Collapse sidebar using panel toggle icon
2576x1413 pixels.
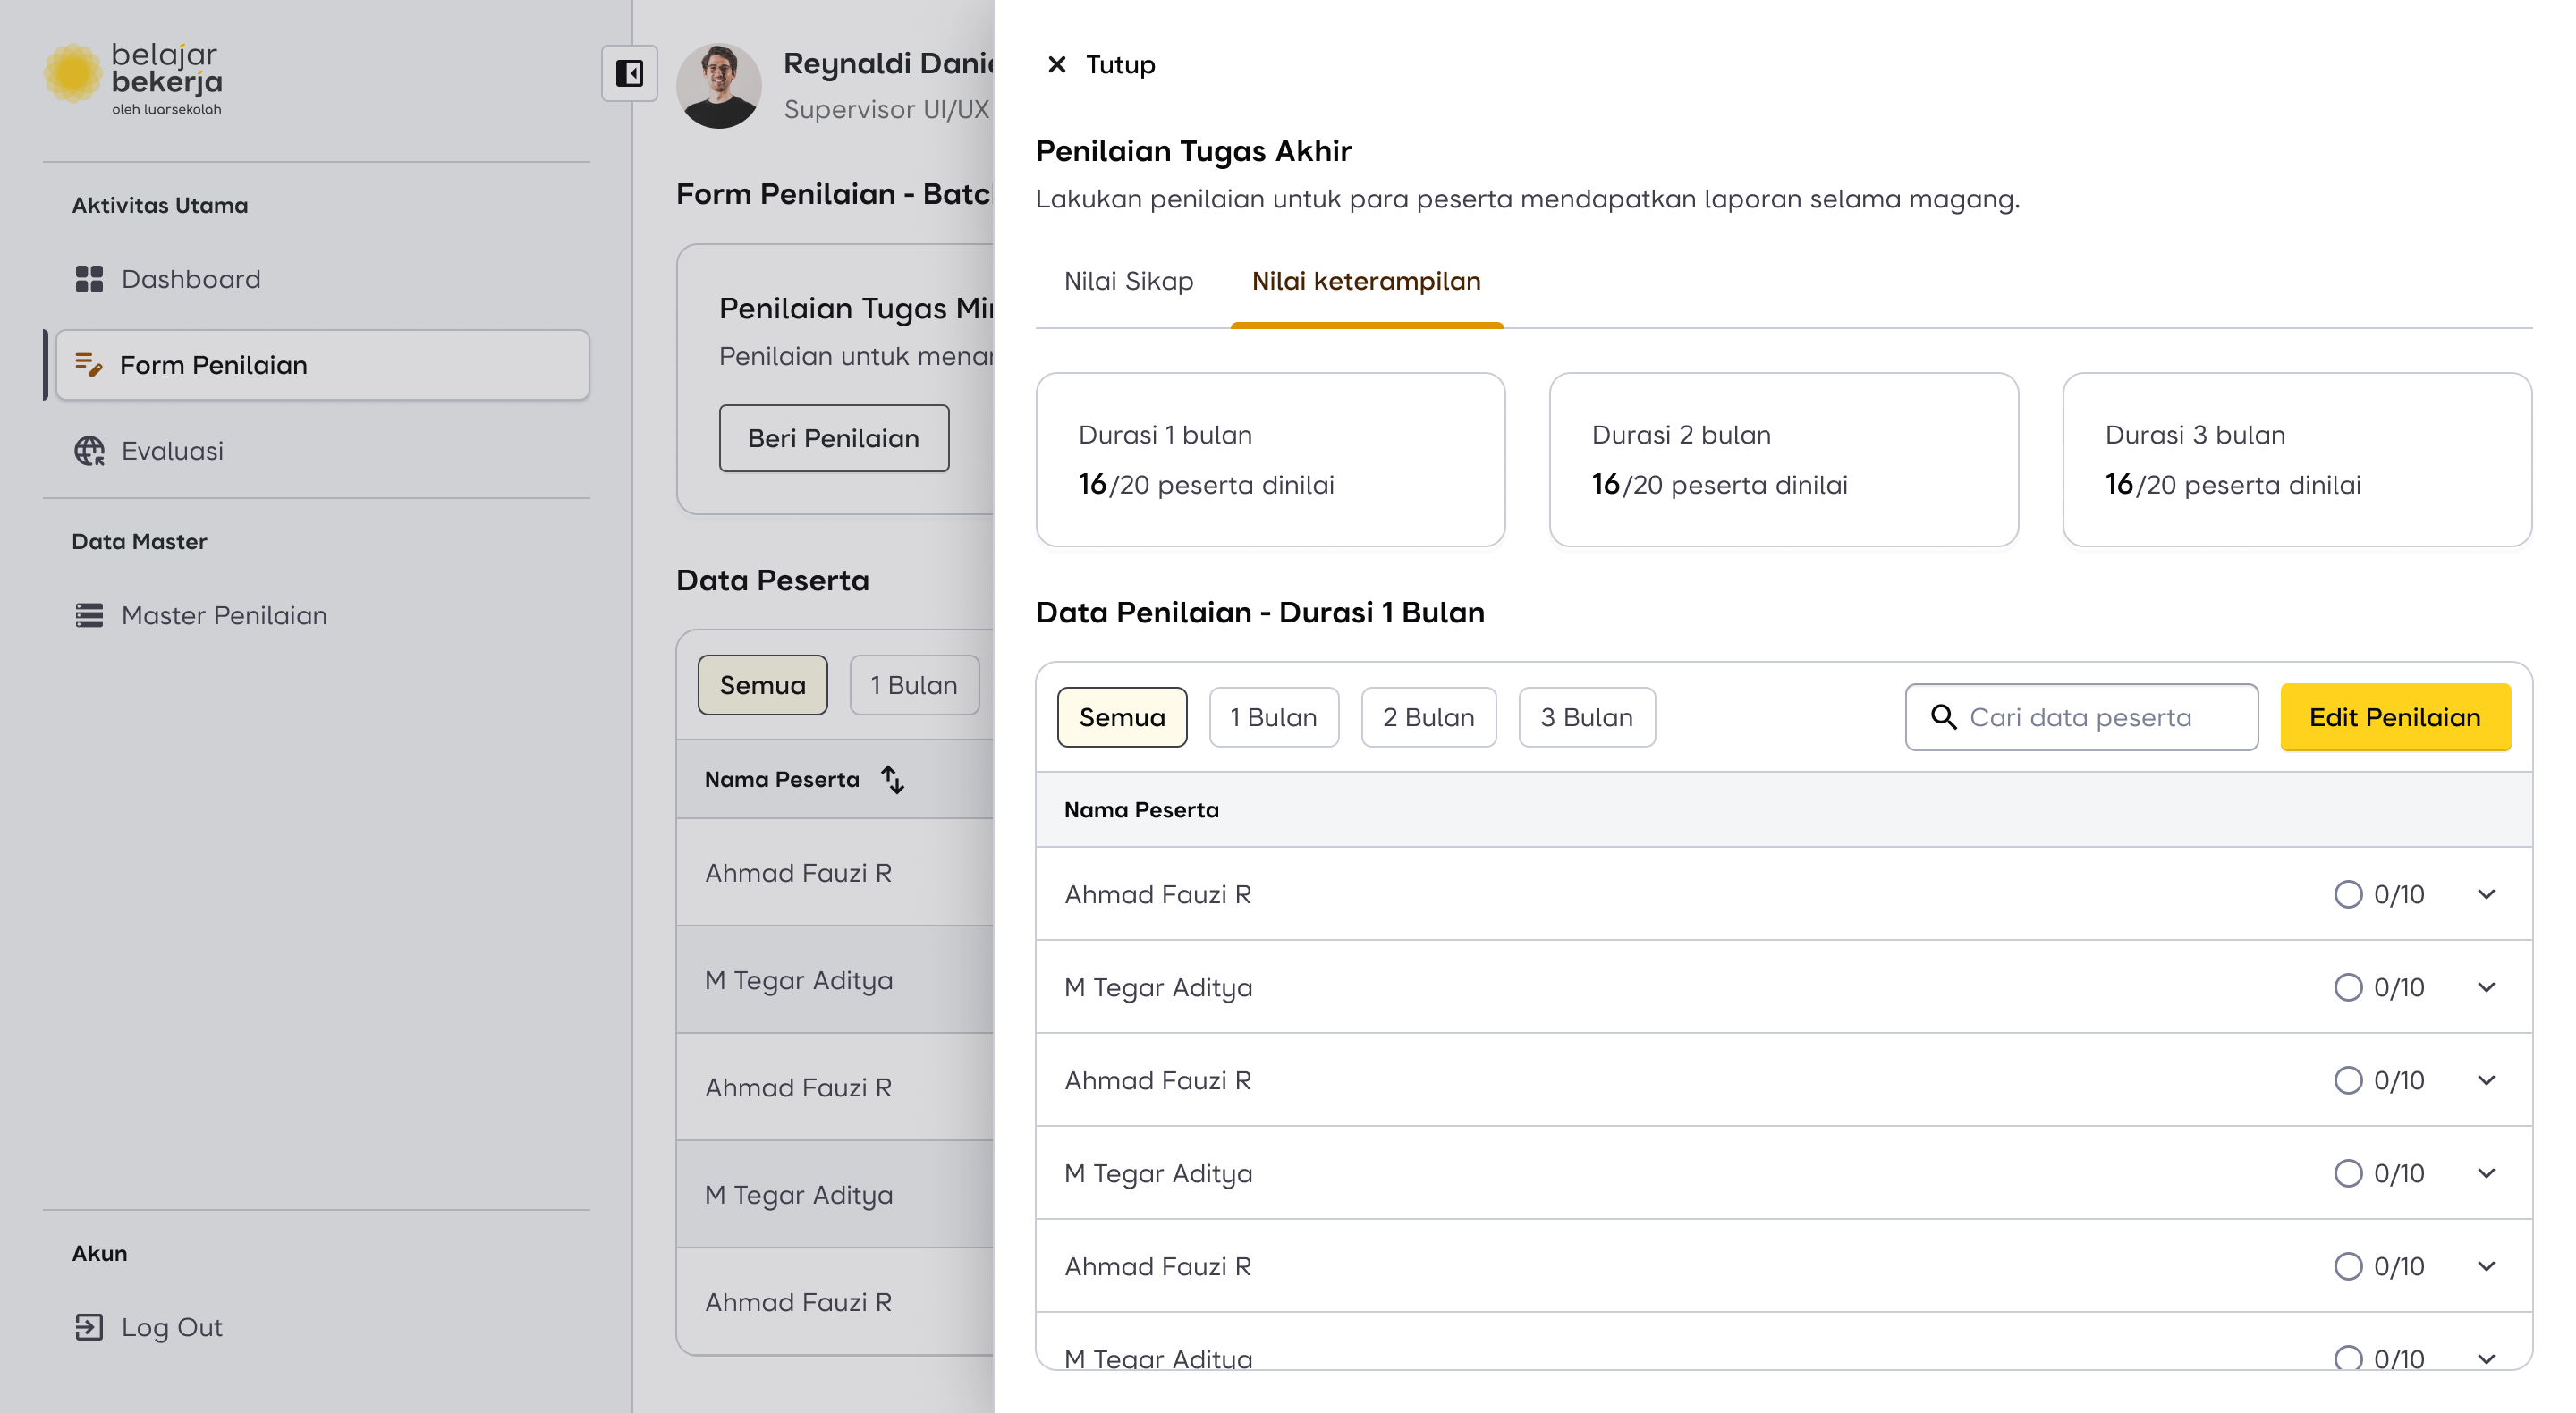(x=629, y=73)
